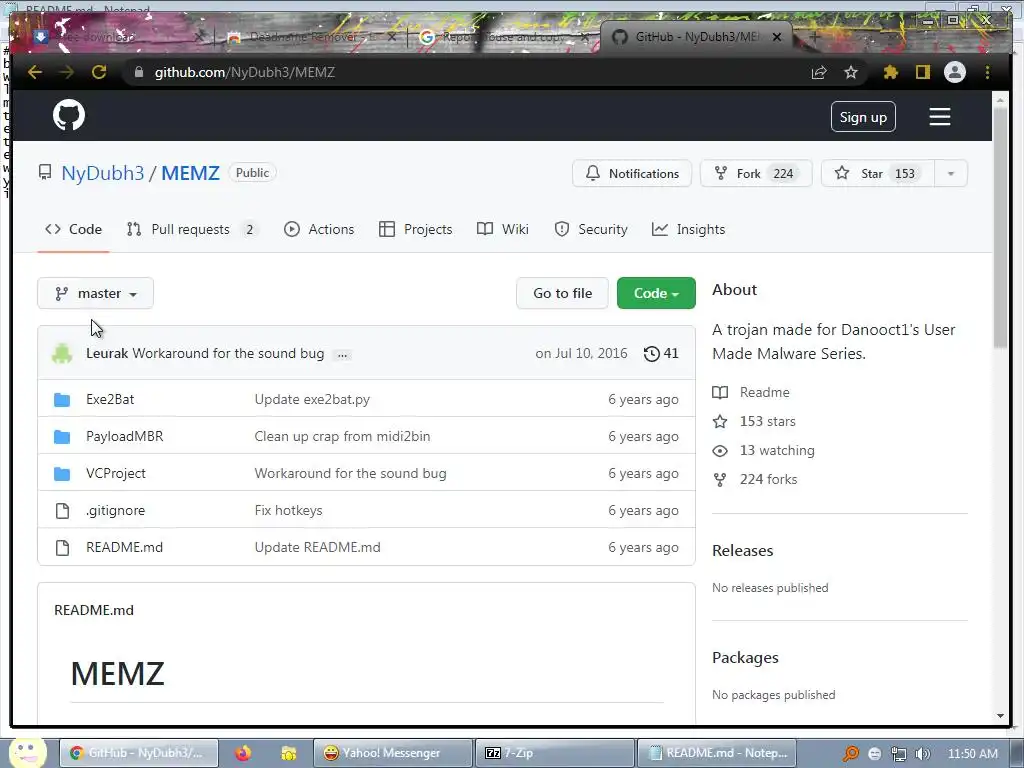Switch to README.md Notepad in taskbar
This screenshot has width=1024, height=768.
pos(716,753)
